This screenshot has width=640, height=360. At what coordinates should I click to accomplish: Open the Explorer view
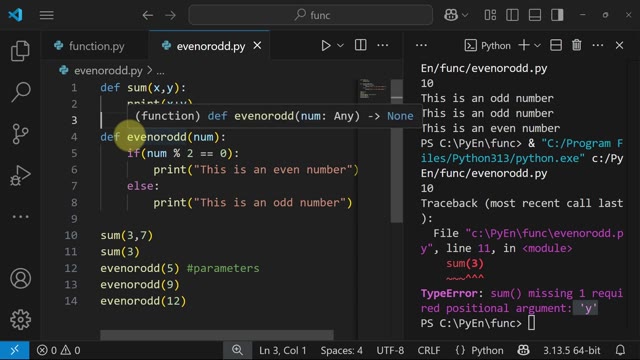pos(20,51)
